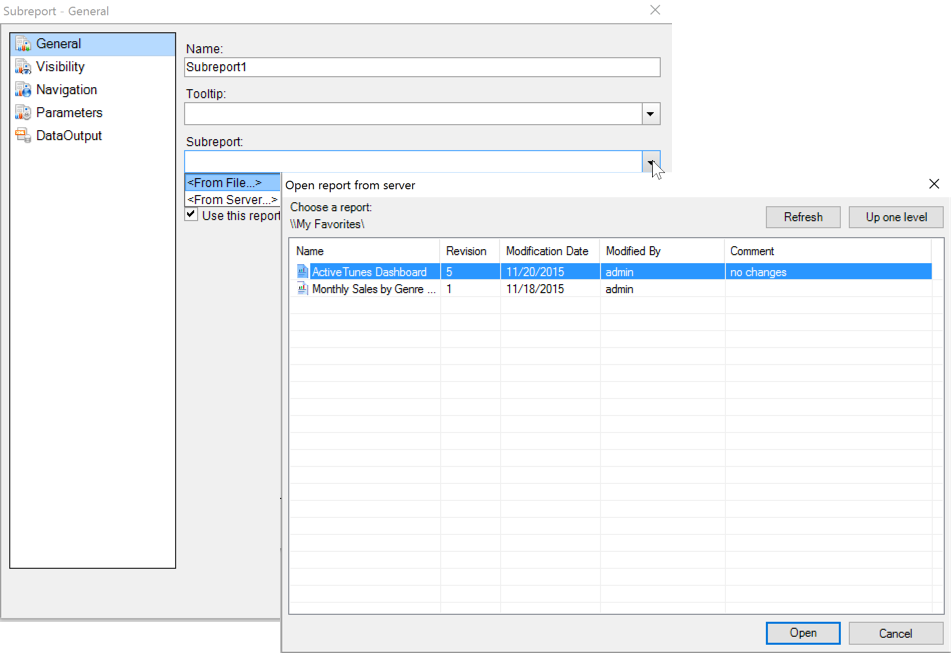Click the Navigation page icon
This screenshot has width=952, height=653.
[x=23, y=90]
